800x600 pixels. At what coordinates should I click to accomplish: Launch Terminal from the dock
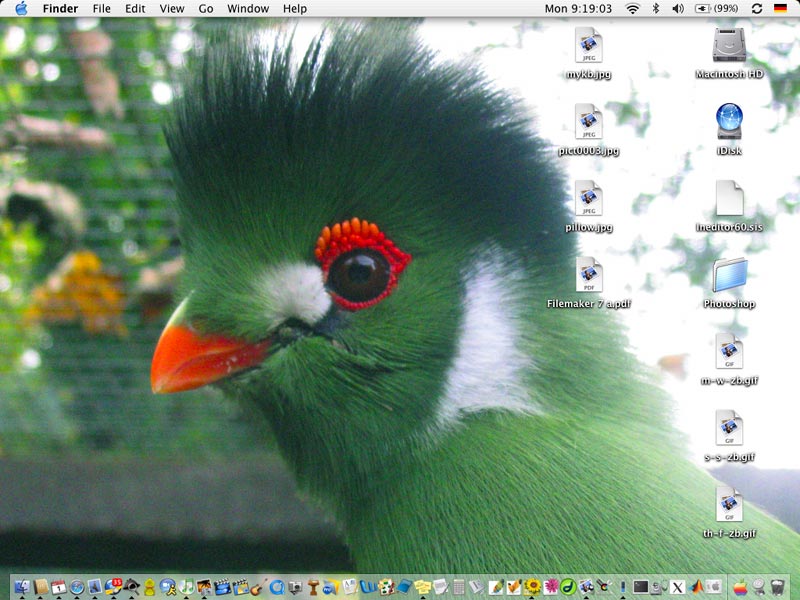click(641, 587)
